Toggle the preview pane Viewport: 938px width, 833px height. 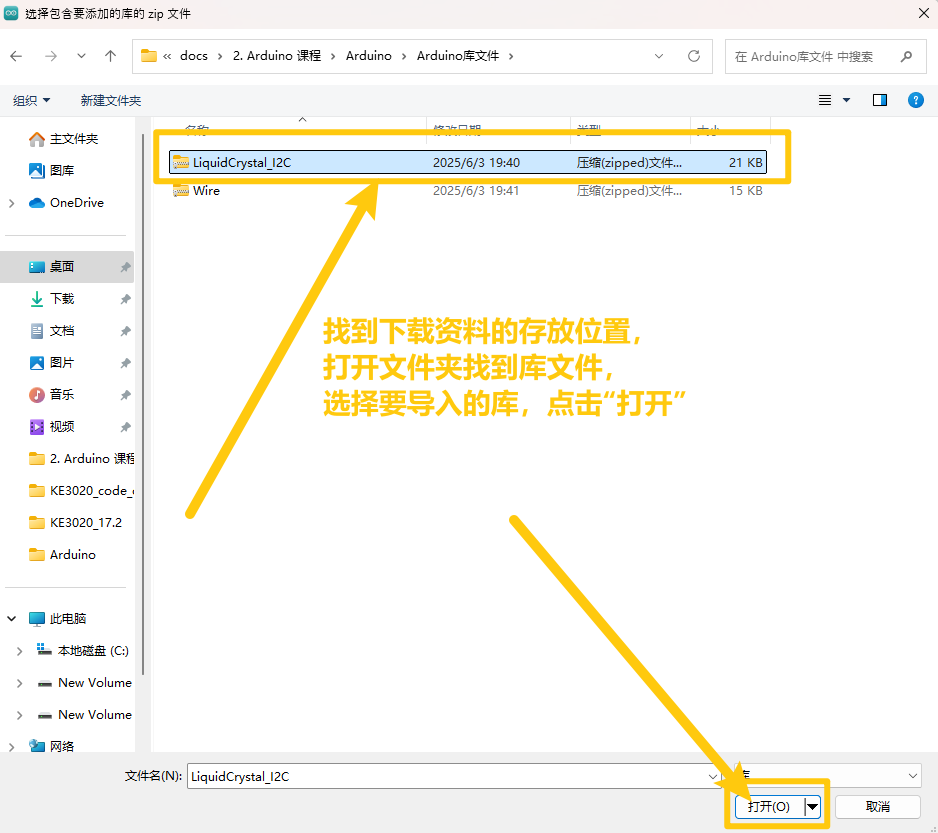pyautogui.click(x=879, y=100)
